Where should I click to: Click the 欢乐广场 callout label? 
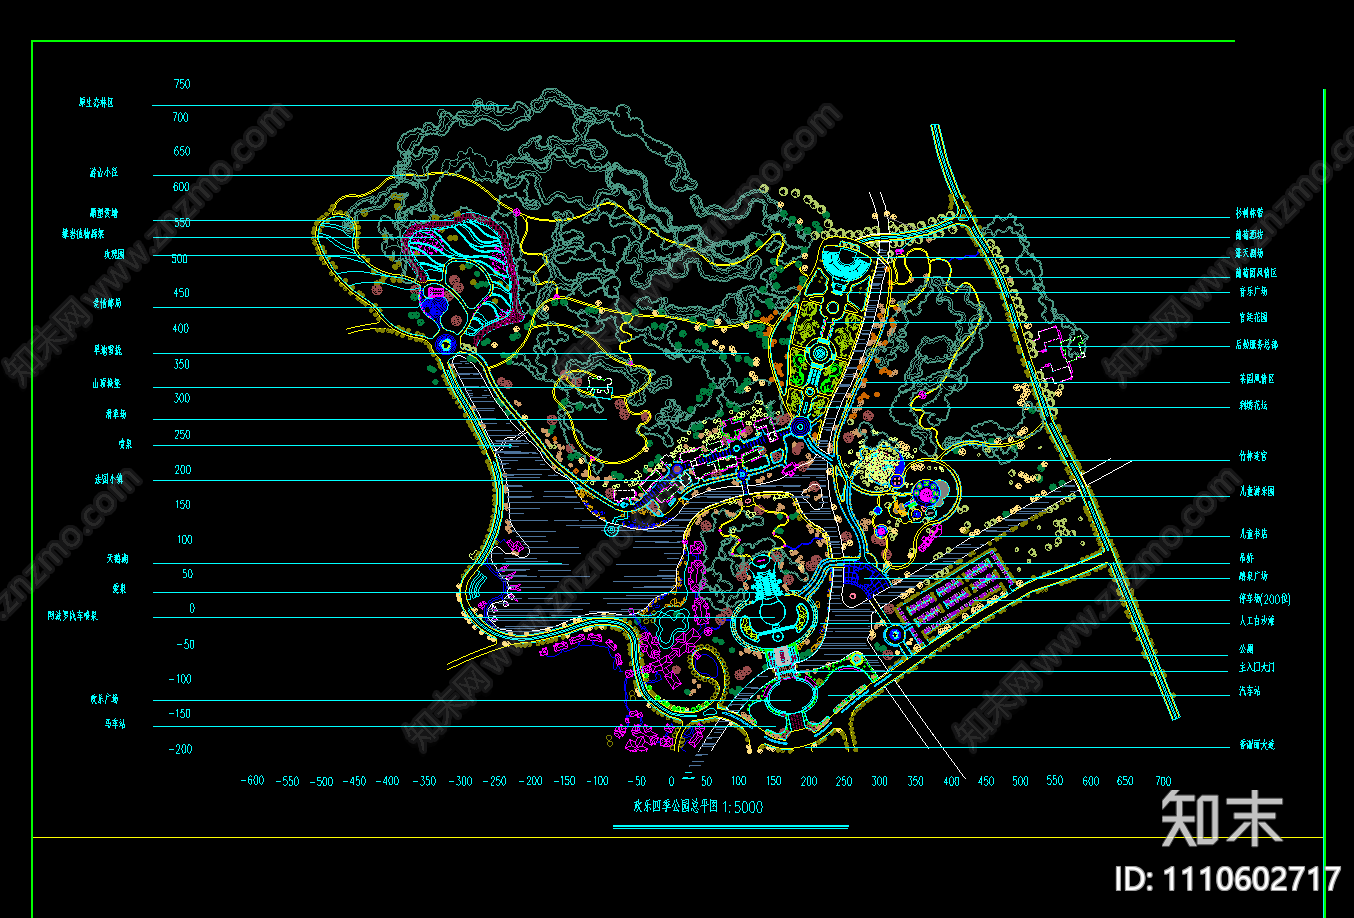[103, 700]
